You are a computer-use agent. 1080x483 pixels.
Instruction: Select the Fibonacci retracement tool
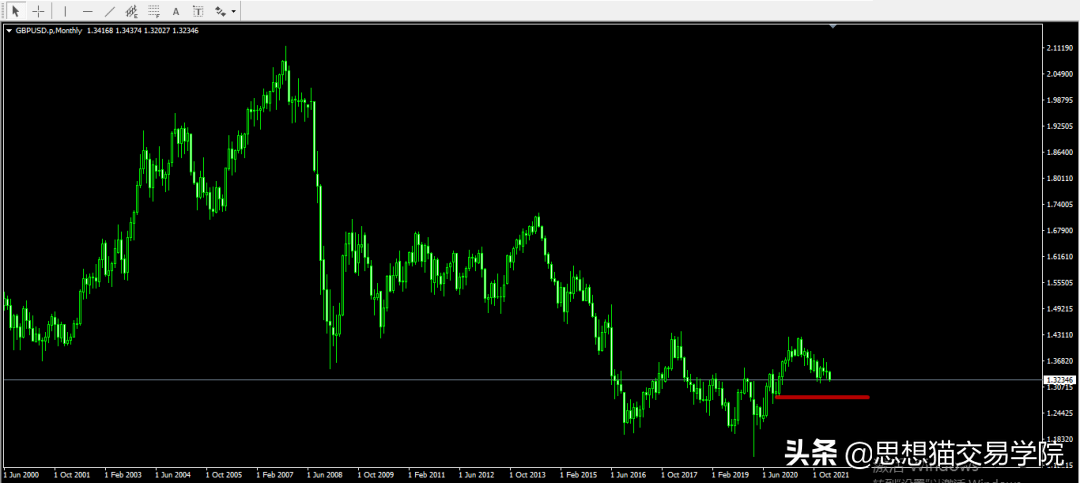click(x=154, y=11)
